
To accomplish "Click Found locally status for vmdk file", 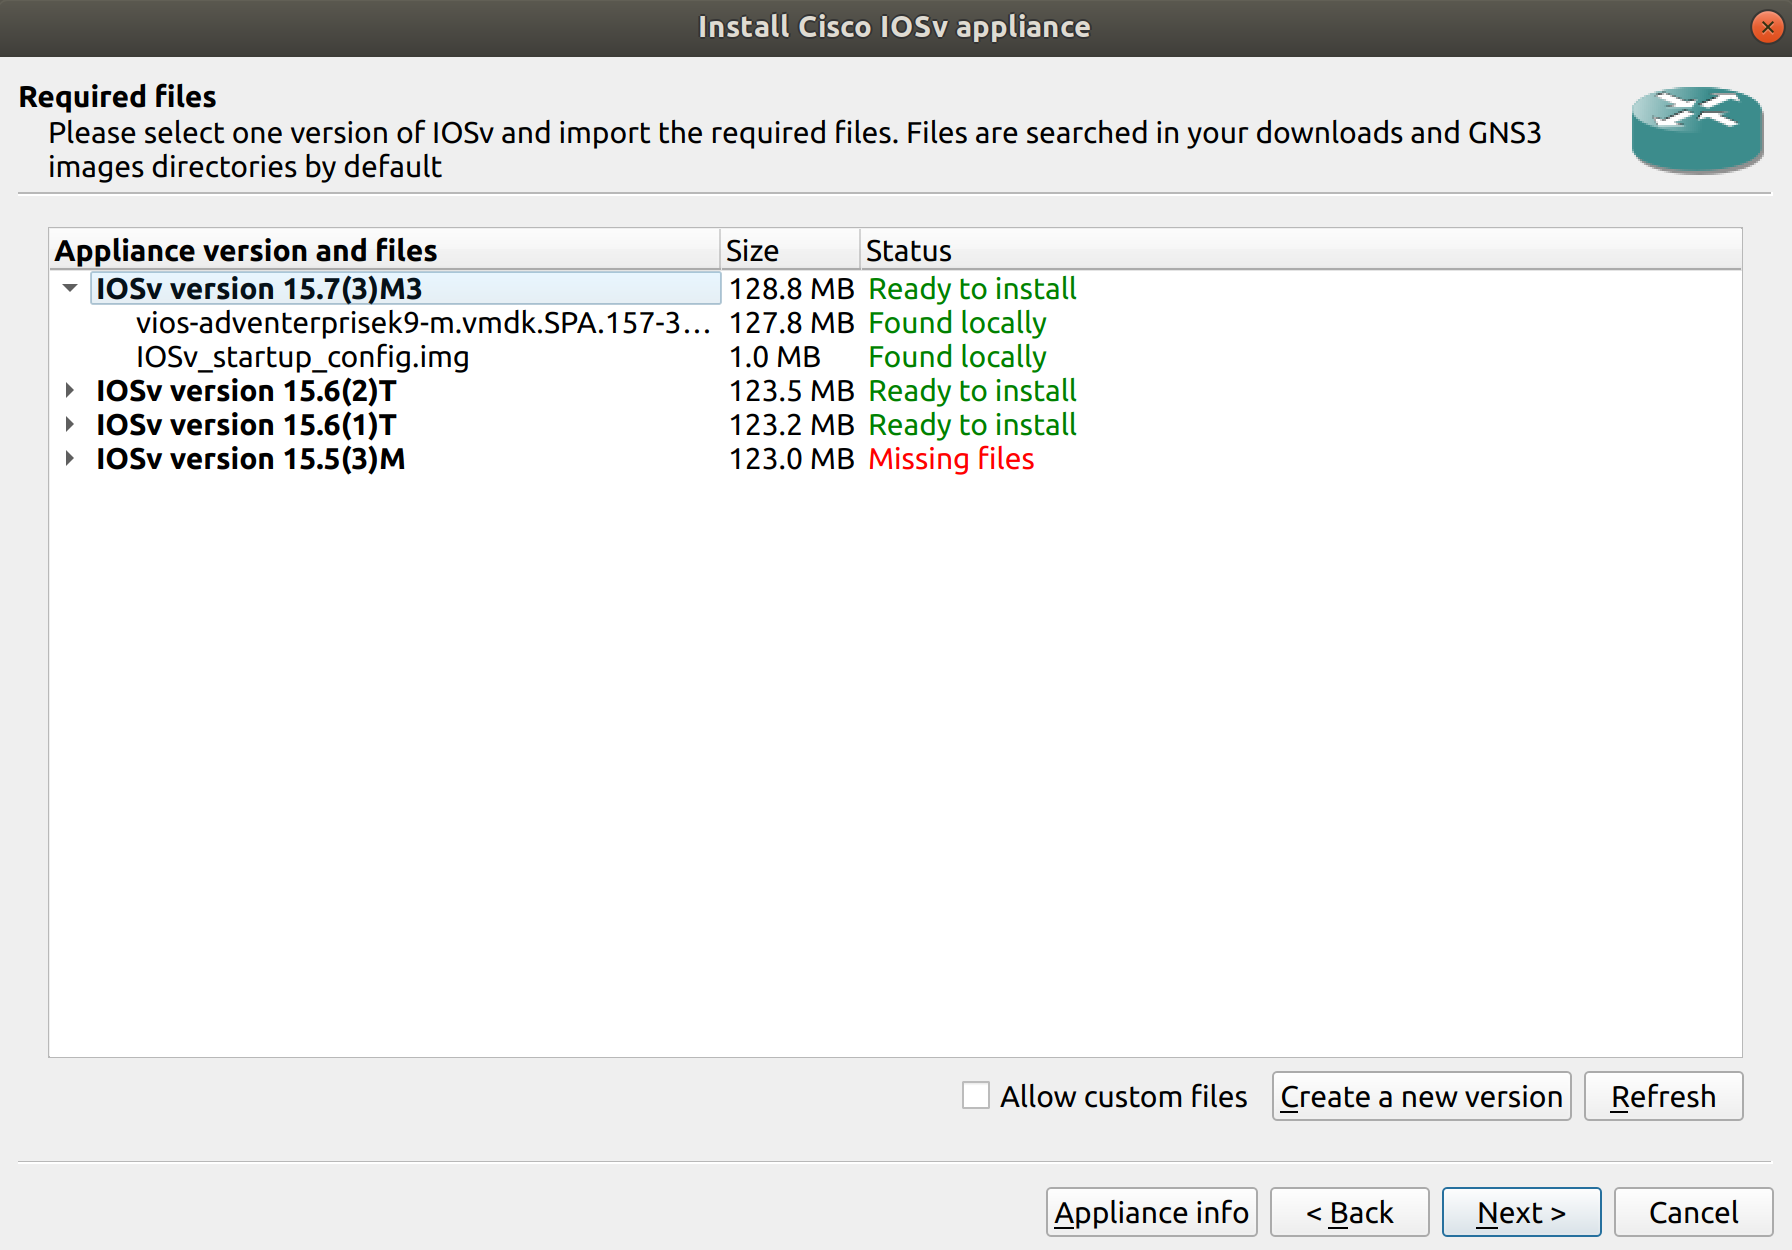I will tap(957, 323).
